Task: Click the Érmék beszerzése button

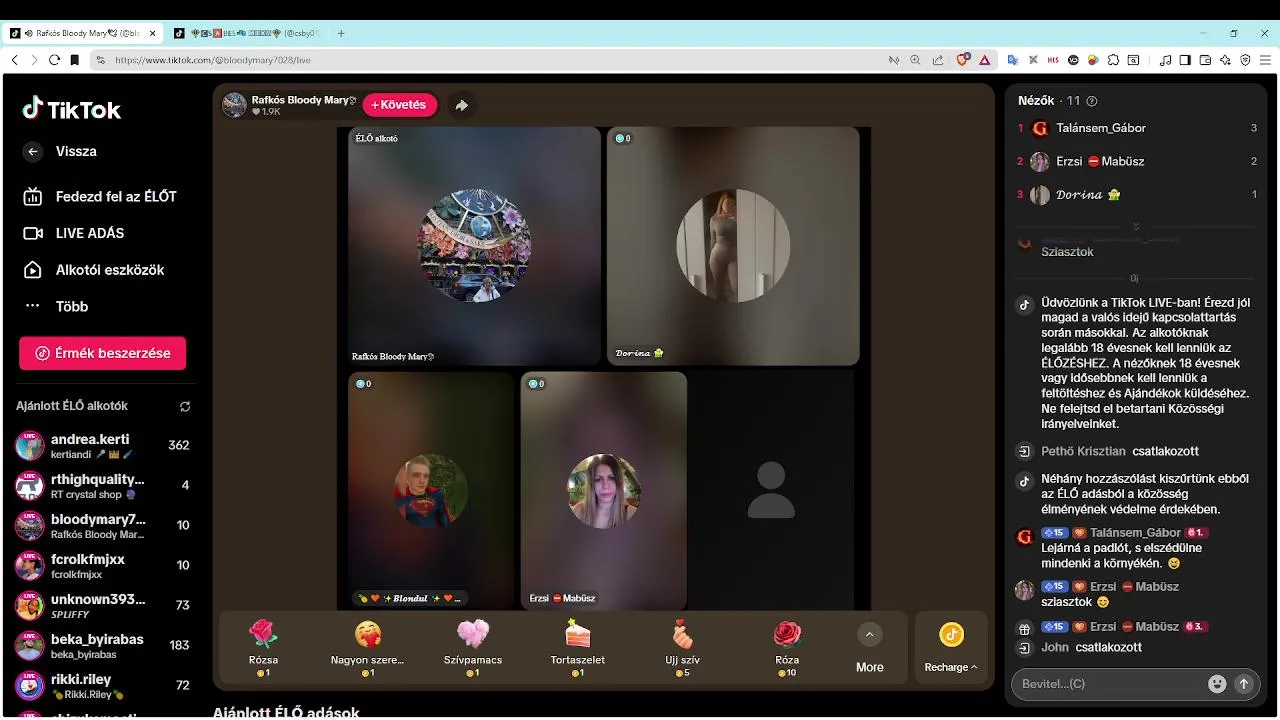Action: tap(102, 353)
